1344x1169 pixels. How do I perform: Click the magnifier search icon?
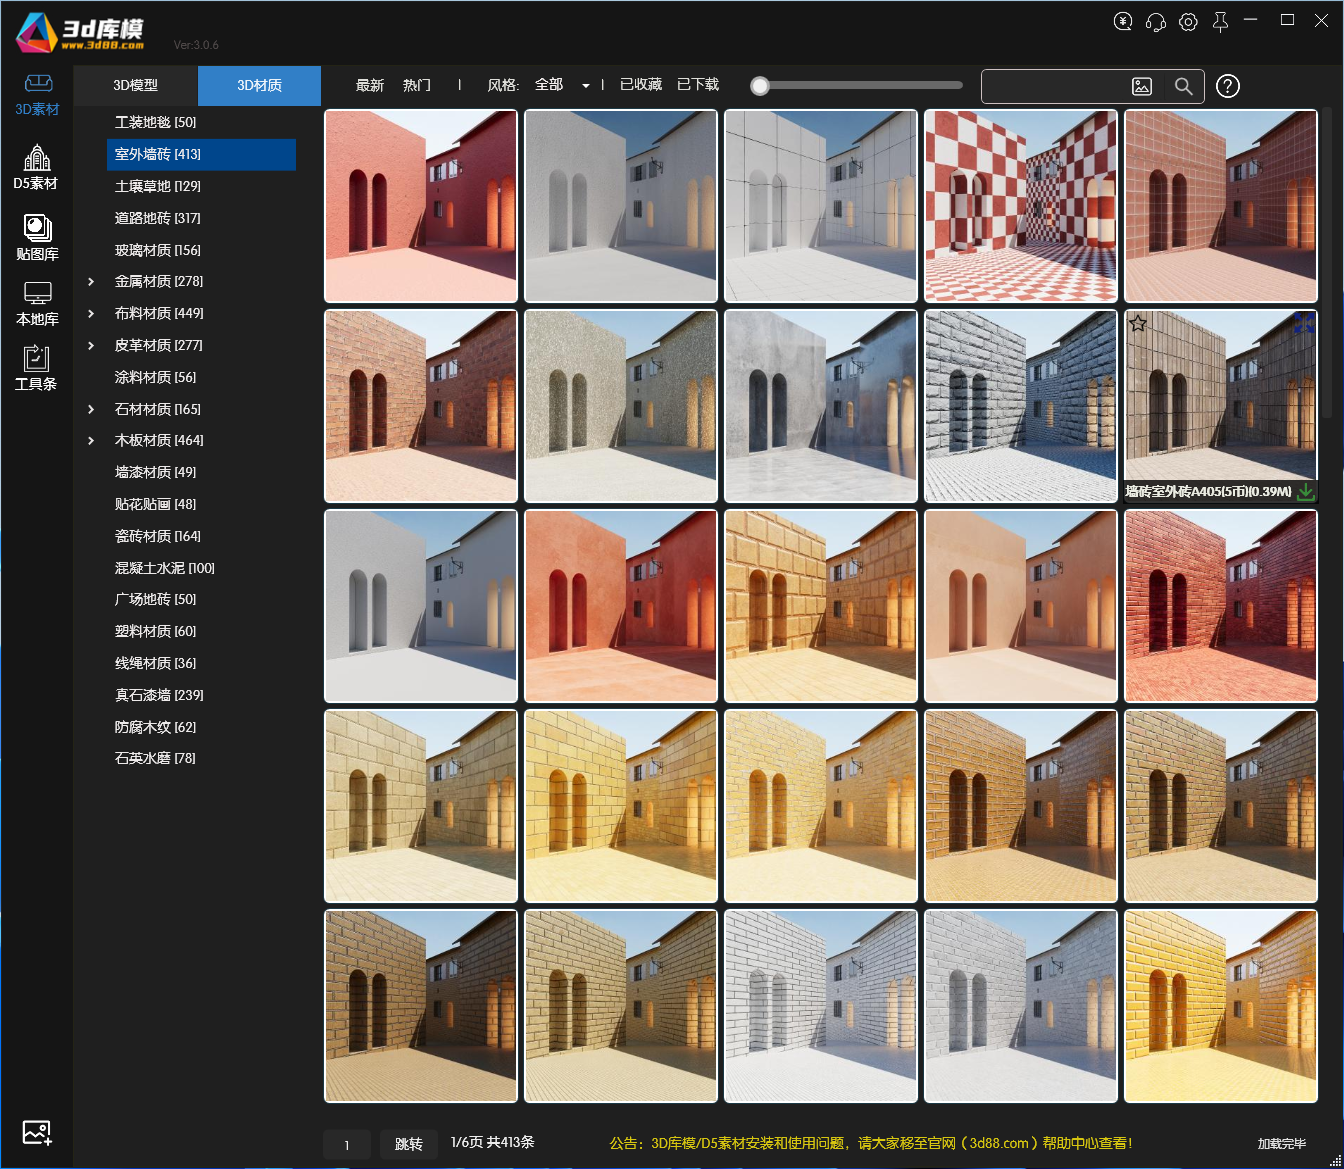coord(1184,87)
